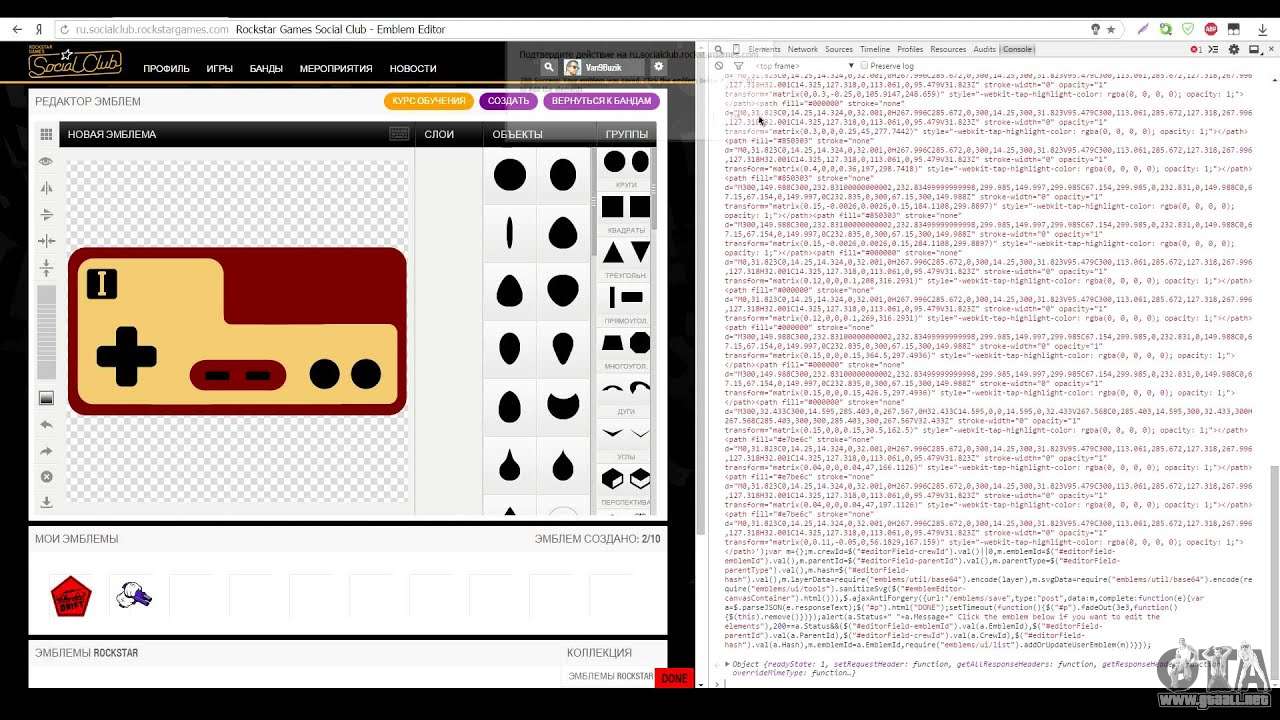Click the browser back arrow

tap(17, 29)
